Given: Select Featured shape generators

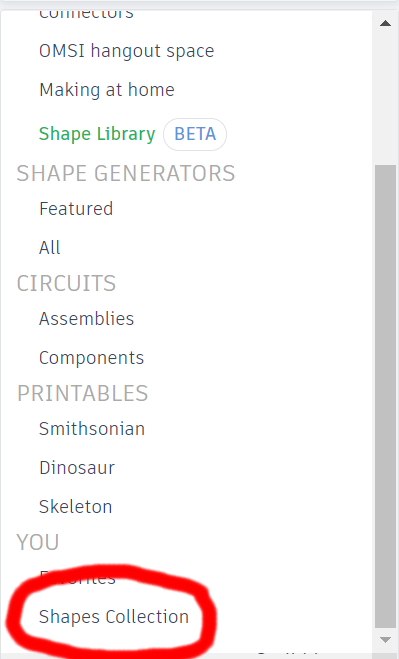Looking at the screenshot, I should (x=76, y=209).
